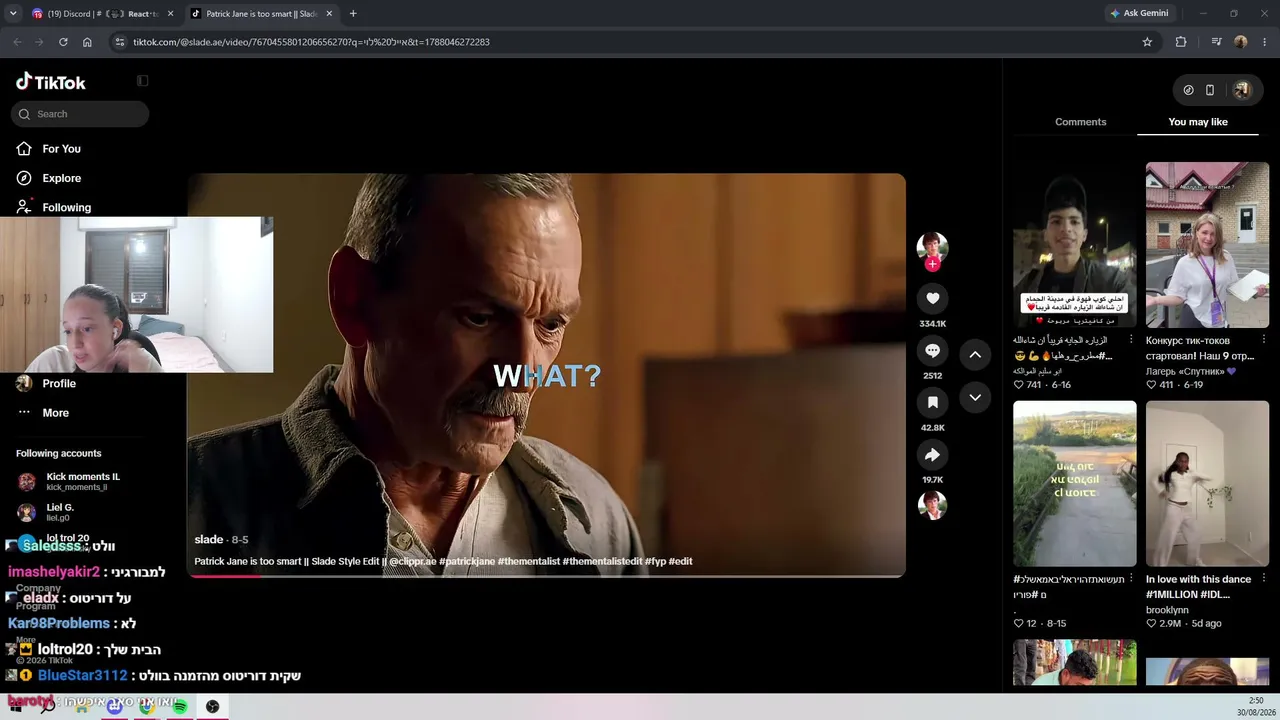The image size is (1280, 720).
Task: Close the Patrick Jane TikTok tab
Action: click(331, 14)
